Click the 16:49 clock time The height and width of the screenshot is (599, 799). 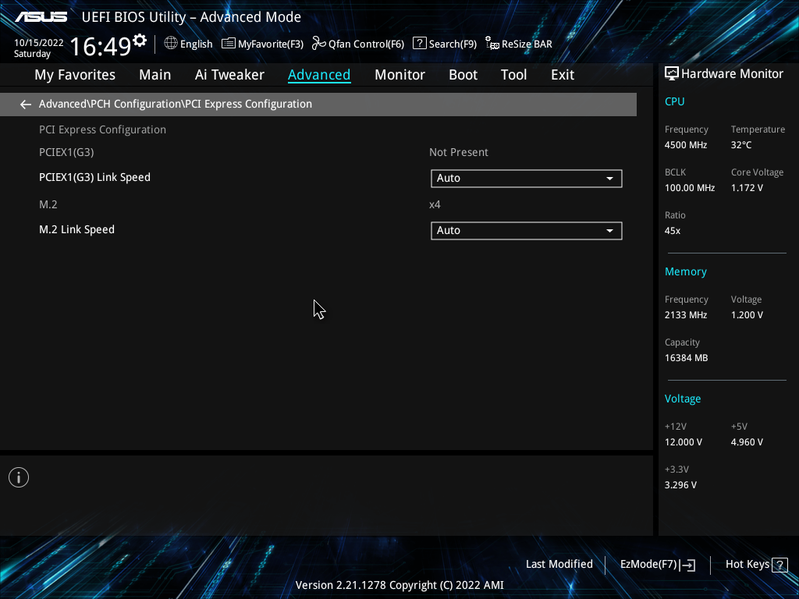point(100,46)
